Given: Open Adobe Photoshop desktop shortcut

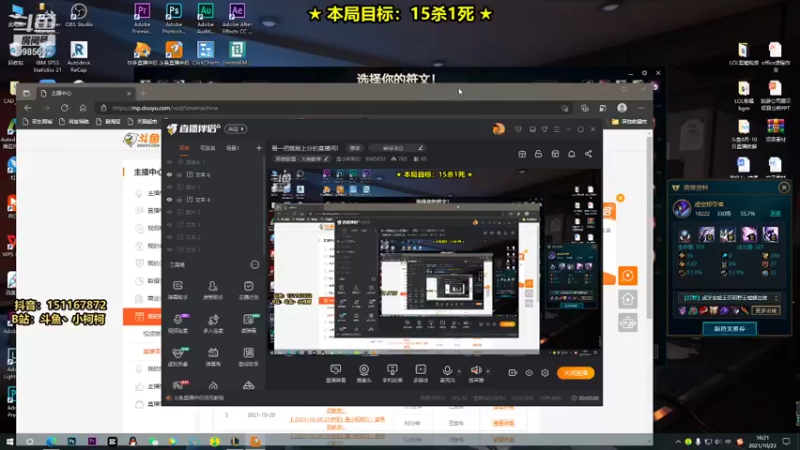Looking at the screenshot, I should click(x=173, y=18).
